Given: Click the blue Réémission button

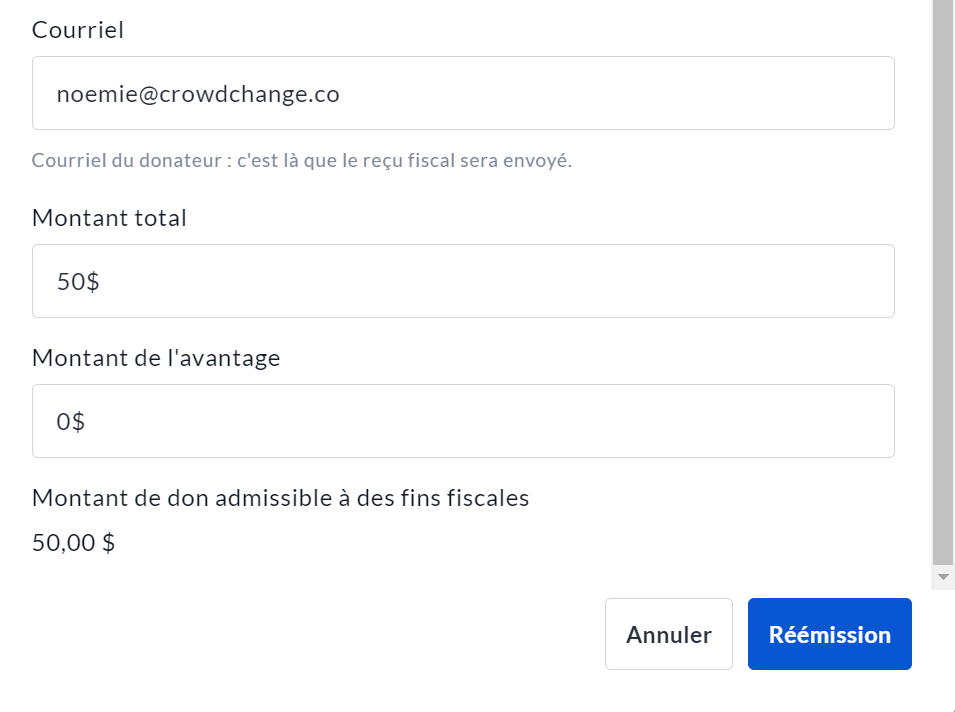Looking at the screenshot, I should 829,634.
